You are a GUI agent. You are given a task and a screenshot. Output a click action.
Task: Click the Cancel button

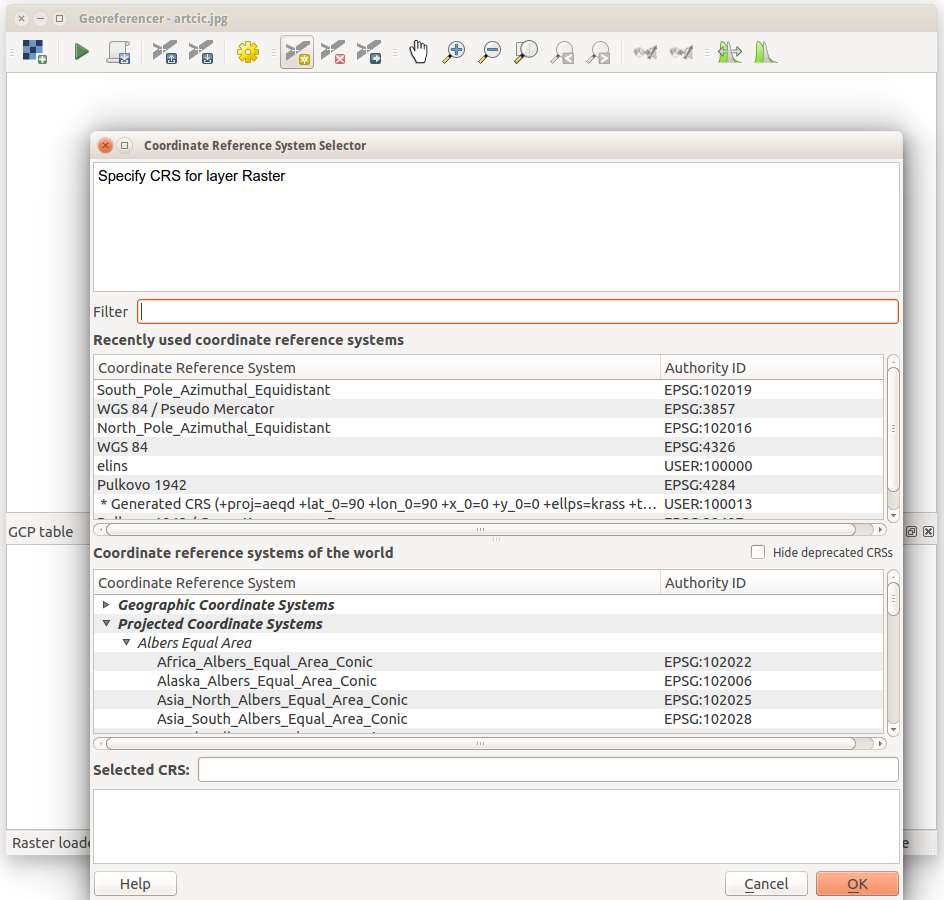tap(766, 884)
